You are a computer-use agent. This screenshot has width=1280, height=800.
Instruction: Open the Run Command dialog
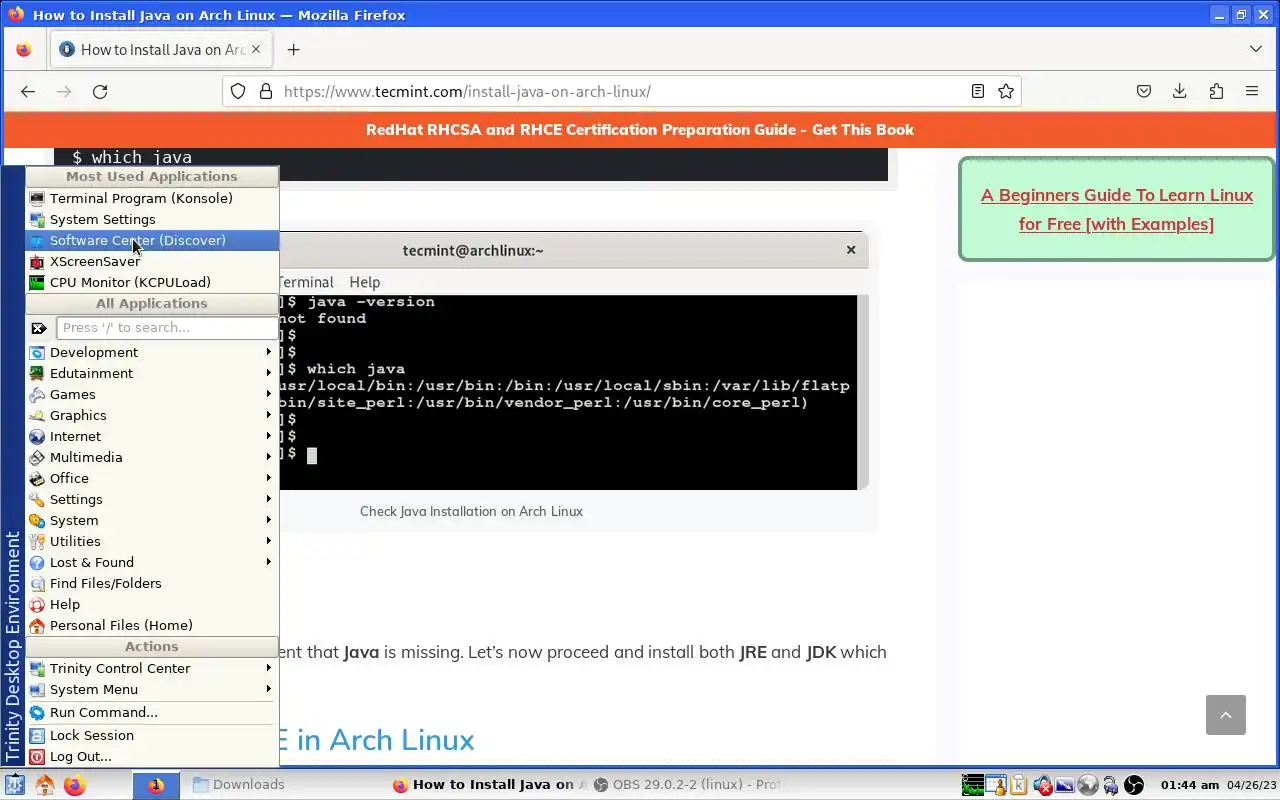click(152, 712)
